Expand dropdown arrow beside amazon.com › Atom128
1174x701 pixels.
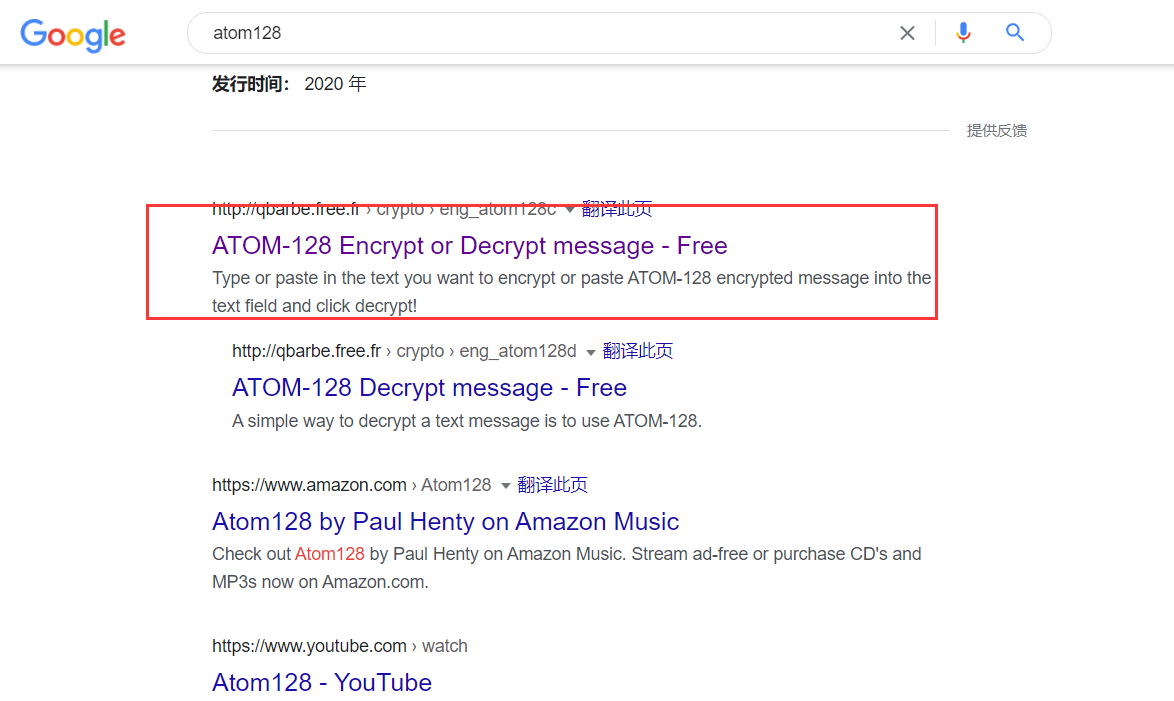[x=505, y=486]
